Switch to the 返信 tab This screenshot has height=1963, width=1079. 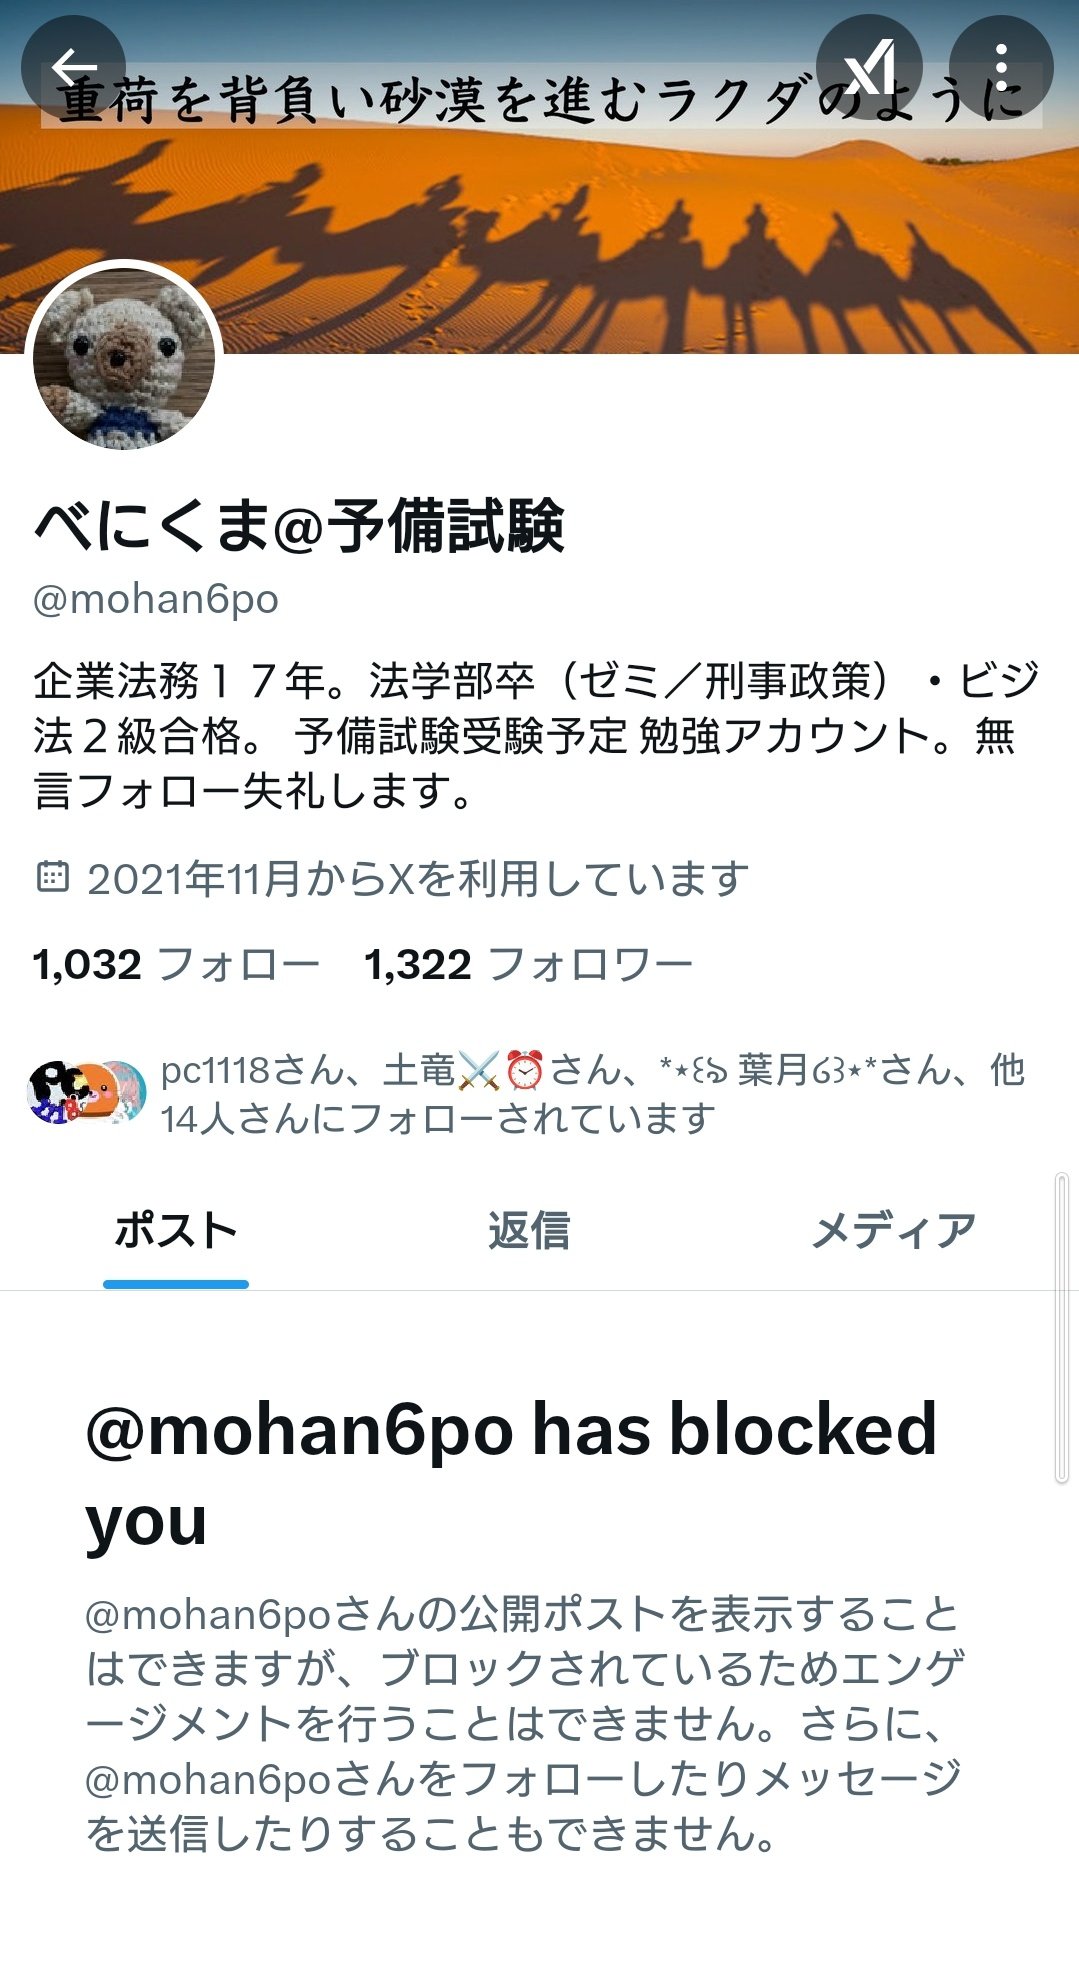pyautogui.click(x=529, y=1231)
